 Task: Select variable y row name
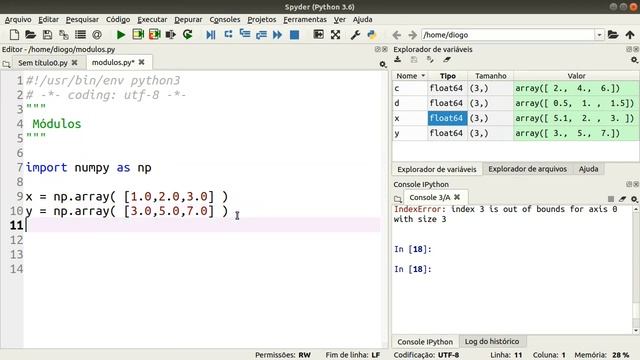coord(410,133)
